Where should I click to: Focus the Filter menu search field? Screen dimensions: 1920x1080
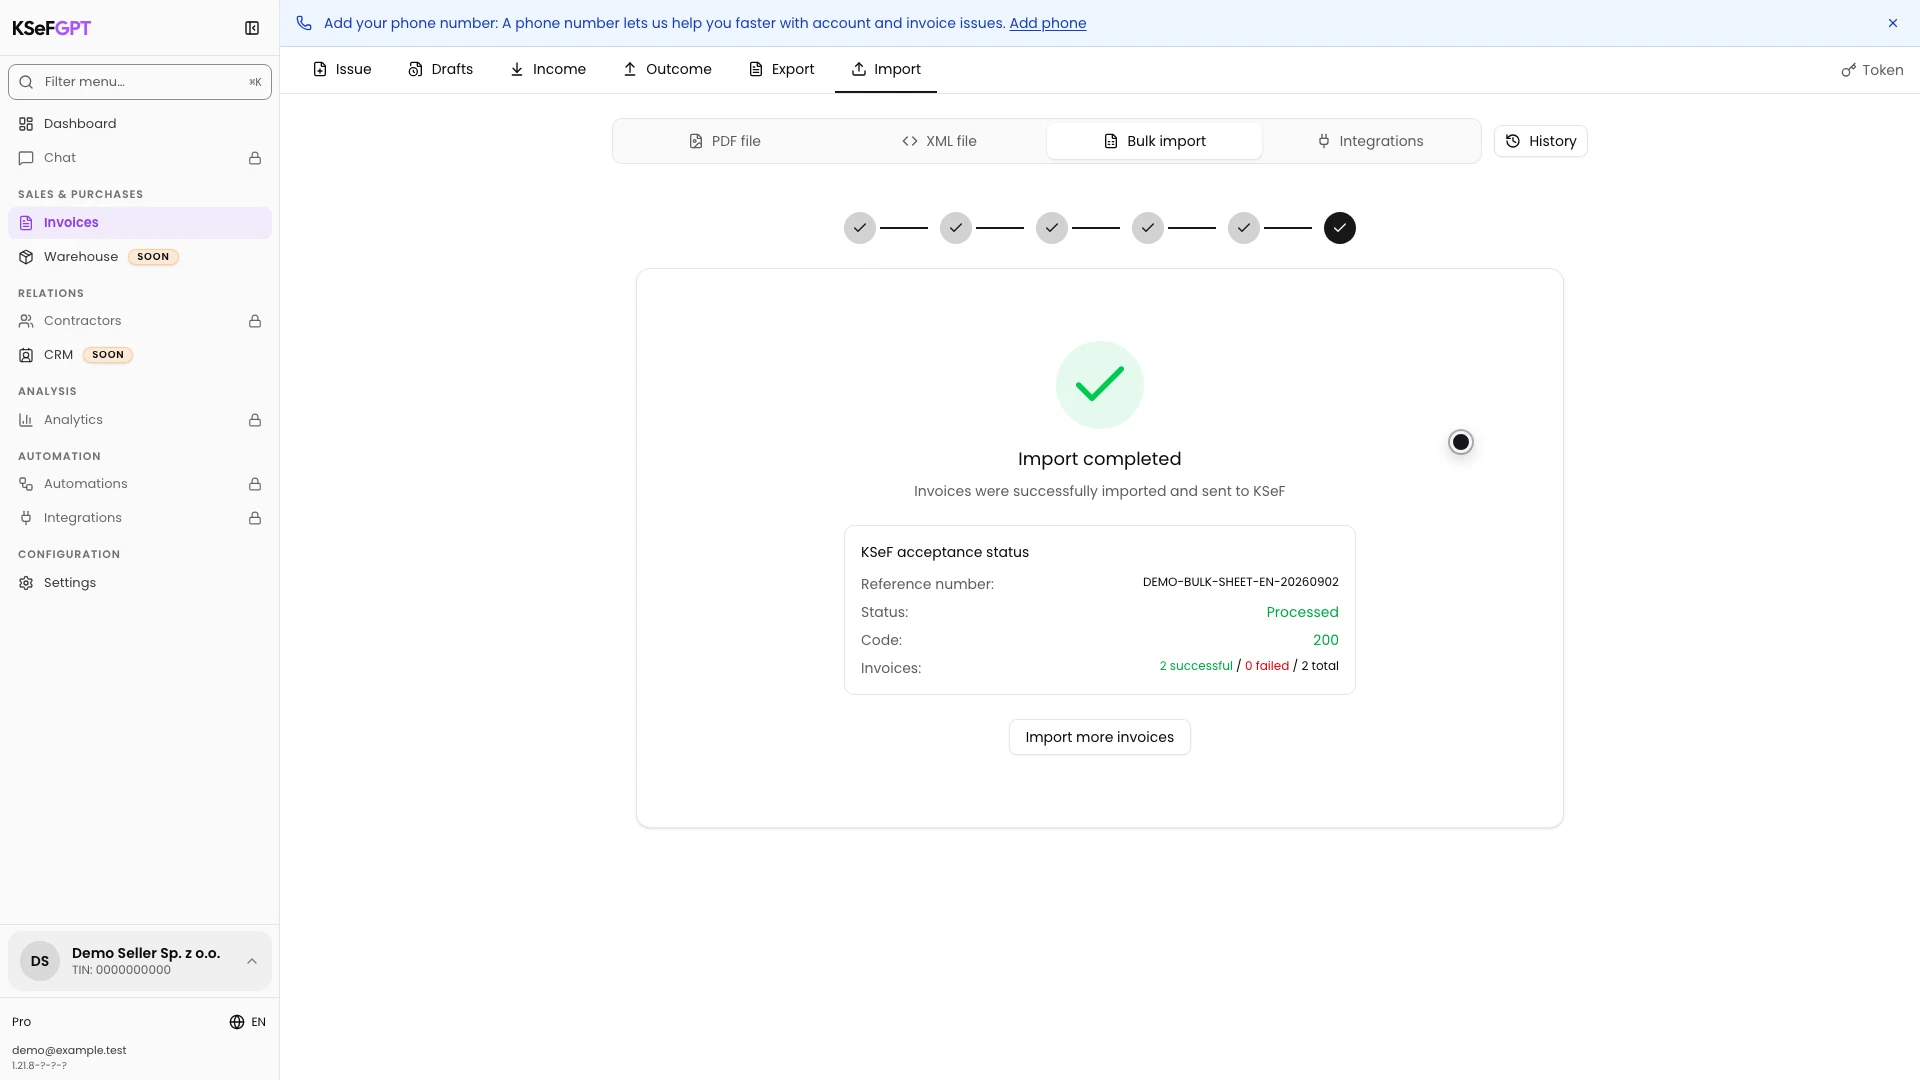click(140, 82)
